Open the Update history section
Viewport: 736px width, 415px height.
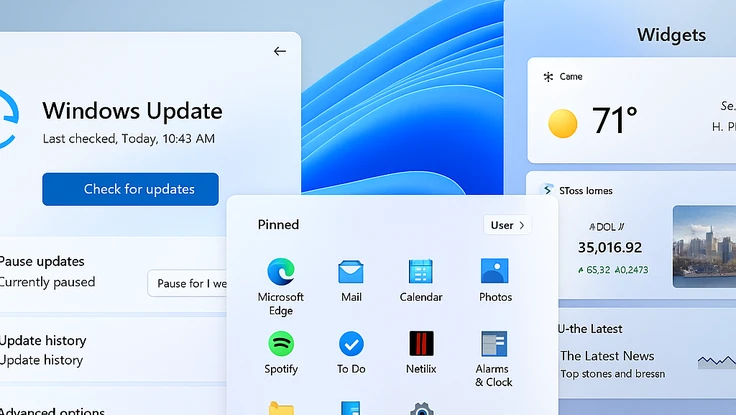click(113, 350)
